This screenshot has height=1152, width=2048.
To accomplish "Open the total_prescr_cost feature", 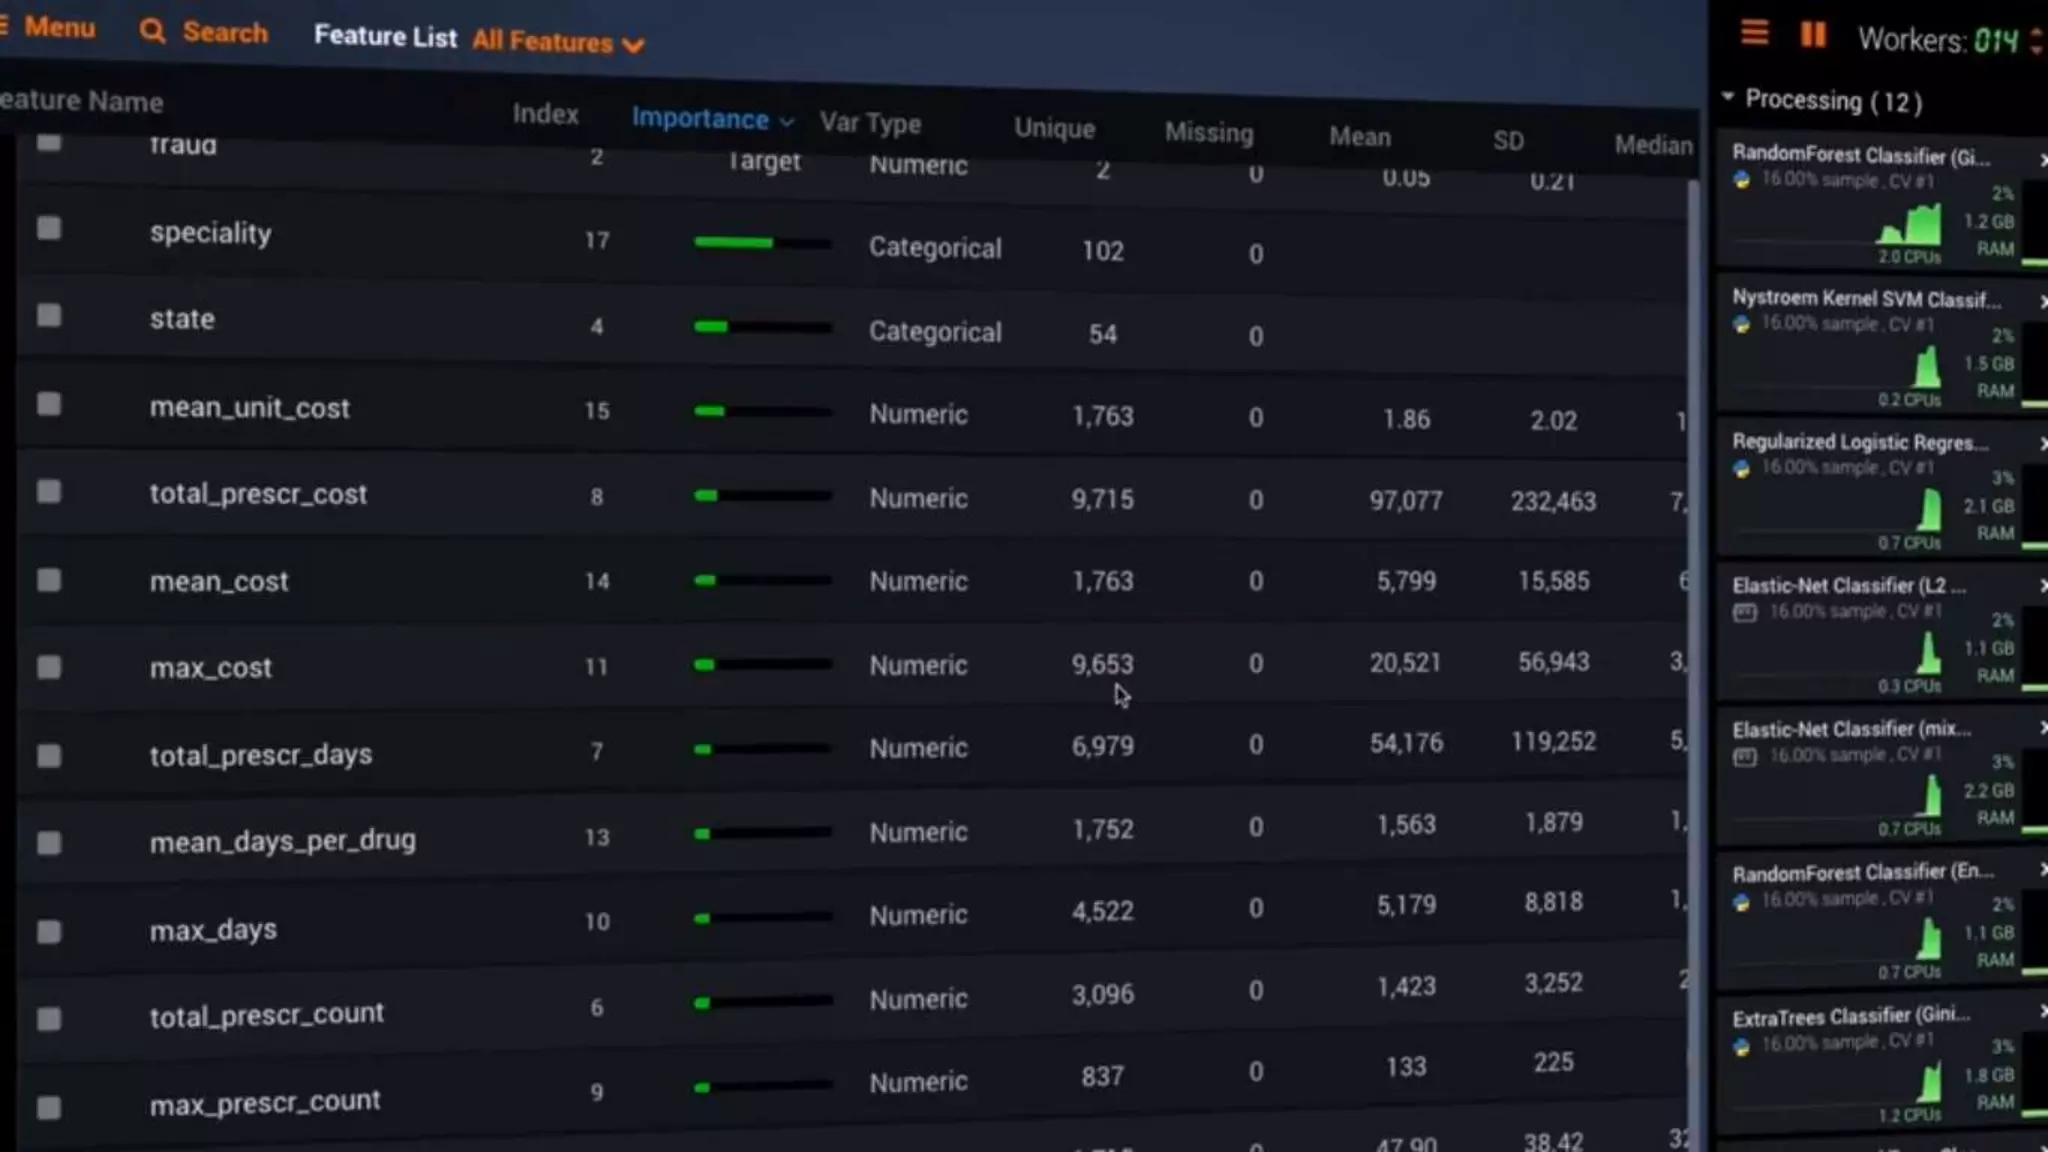I will pos(258,494).
